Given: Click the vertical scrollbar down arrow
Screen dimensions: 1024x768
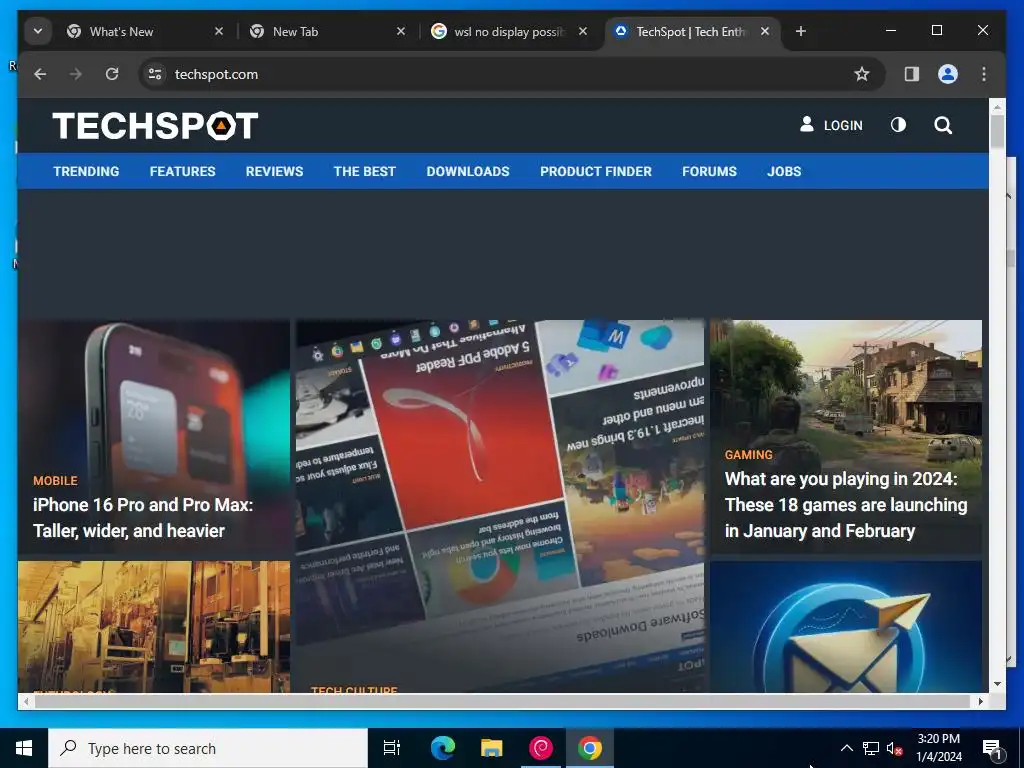Looking at the screenshot, I should [x=997, y=684].
